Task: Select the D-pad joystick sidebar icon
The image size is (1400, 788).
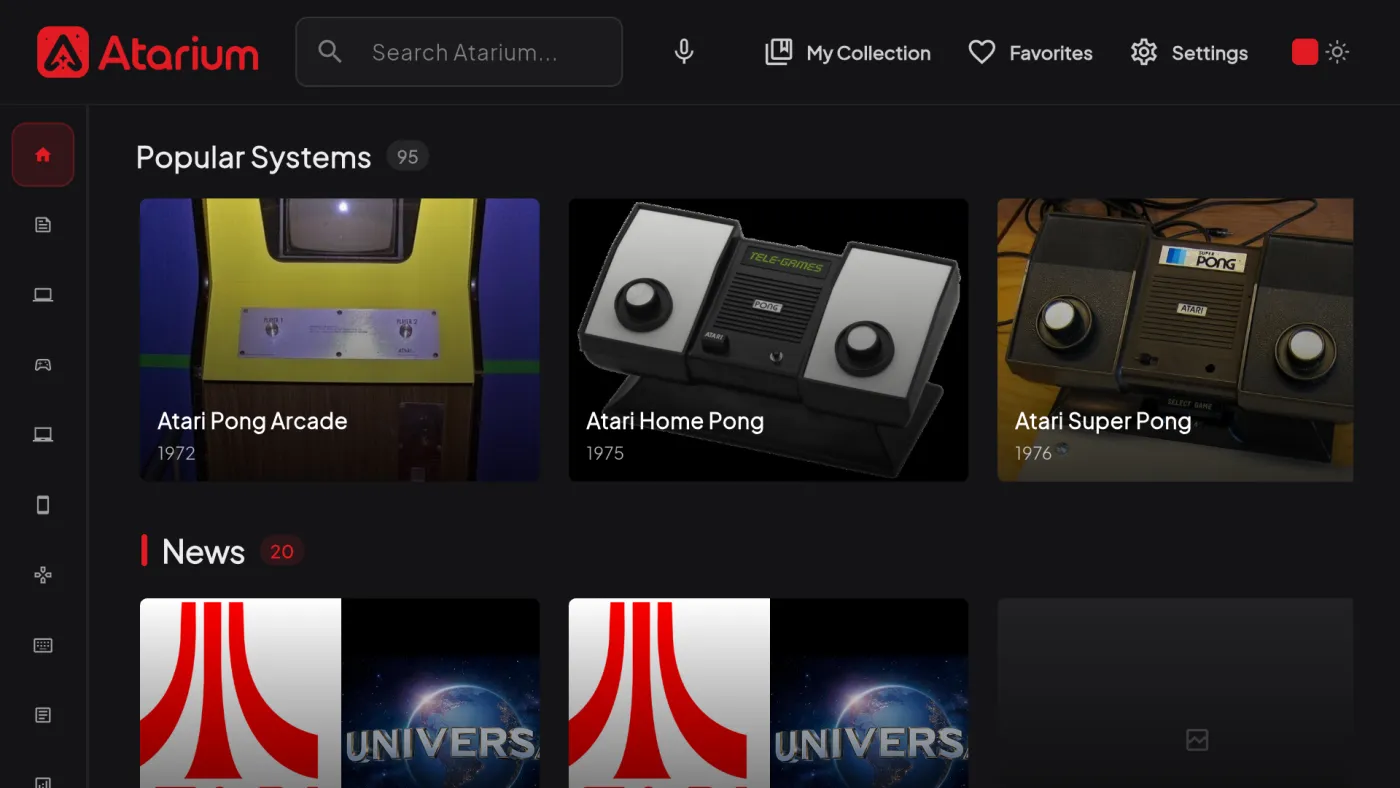Action: tap(43, 575)
